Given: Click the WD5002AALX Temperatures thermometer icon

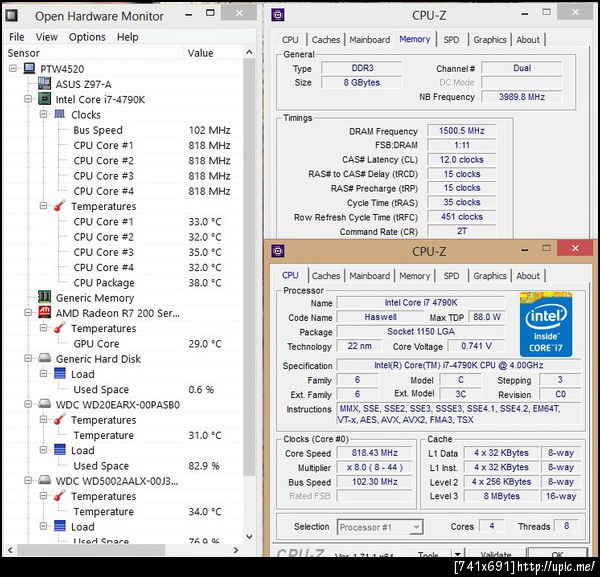Looking at the screenshot, I should click(x=60, y=496).
